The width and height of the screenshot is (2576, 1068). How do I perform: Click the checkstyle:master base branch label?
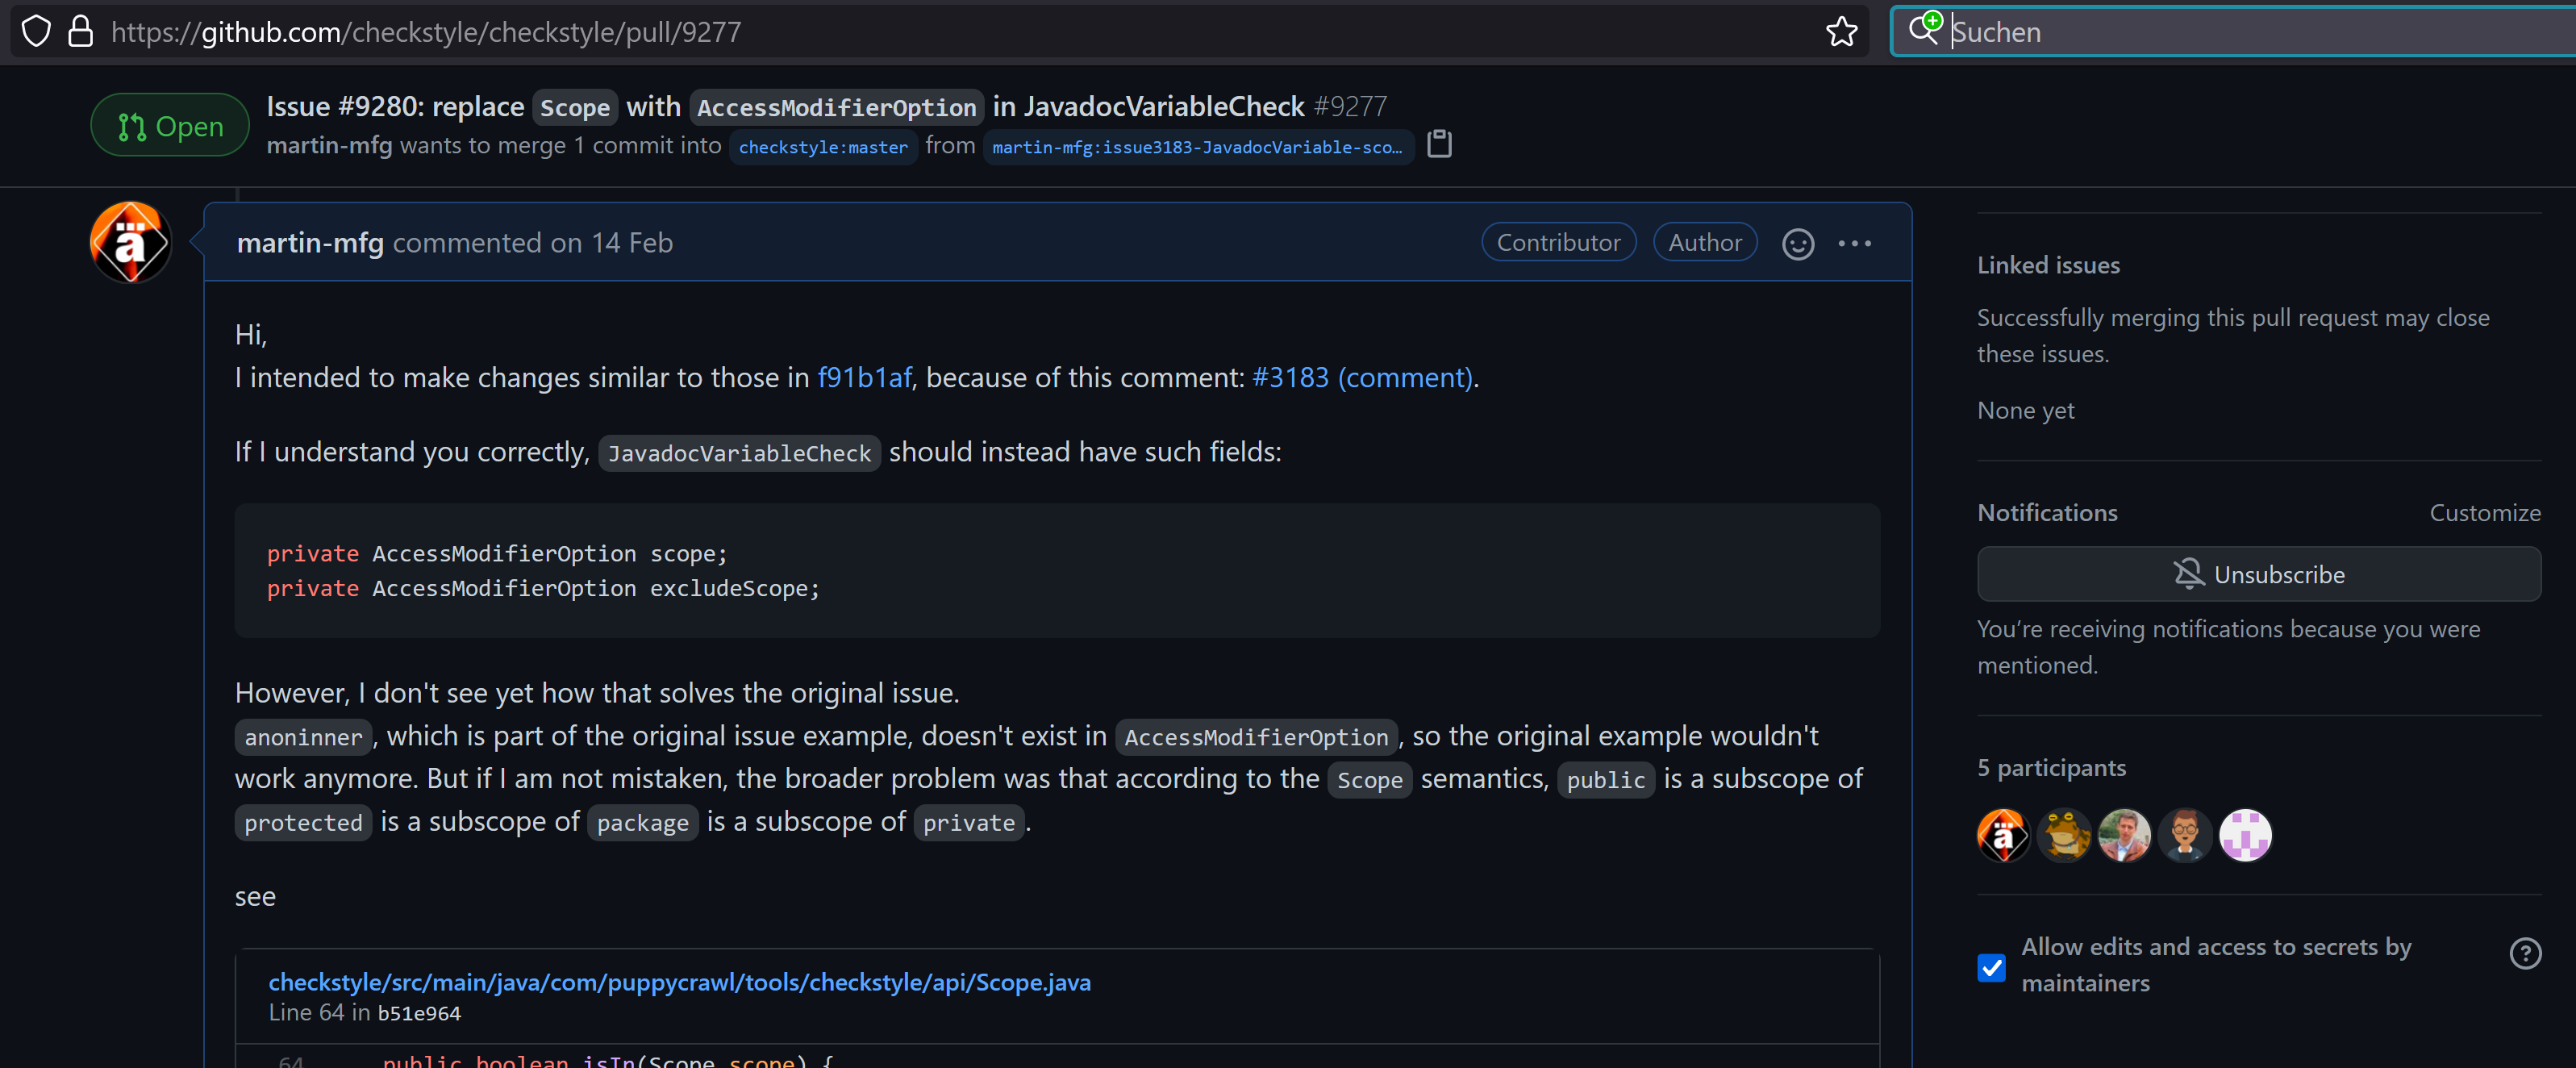pyautogui.click(x=823, y=148)
